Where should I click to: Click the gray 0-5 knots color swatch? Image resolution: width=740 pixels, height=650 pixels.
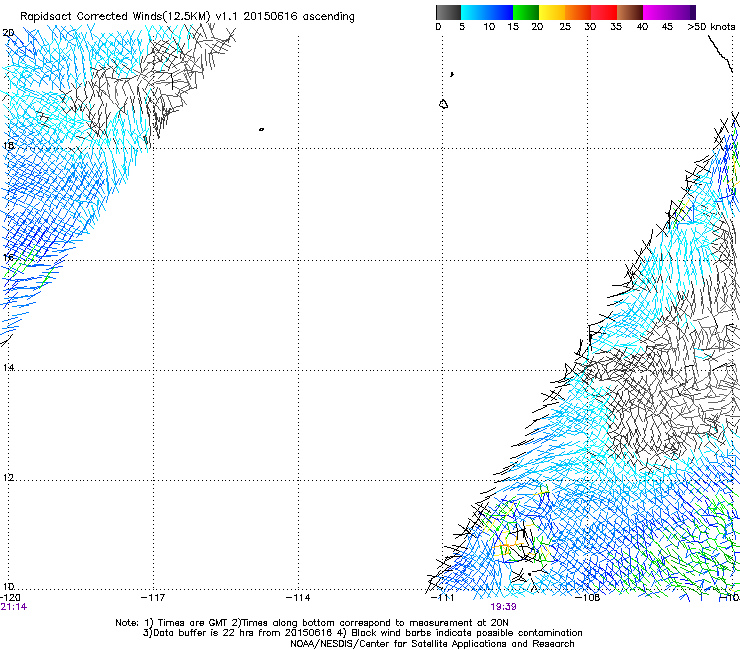click(448, 12)
